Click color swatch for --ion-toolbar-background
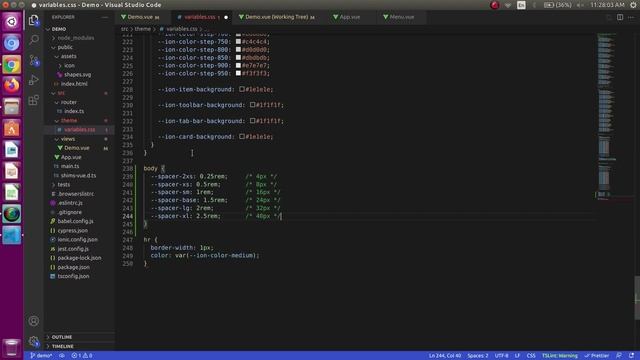Viewport: 640px width, 360px height. click(x=253, y=105)
